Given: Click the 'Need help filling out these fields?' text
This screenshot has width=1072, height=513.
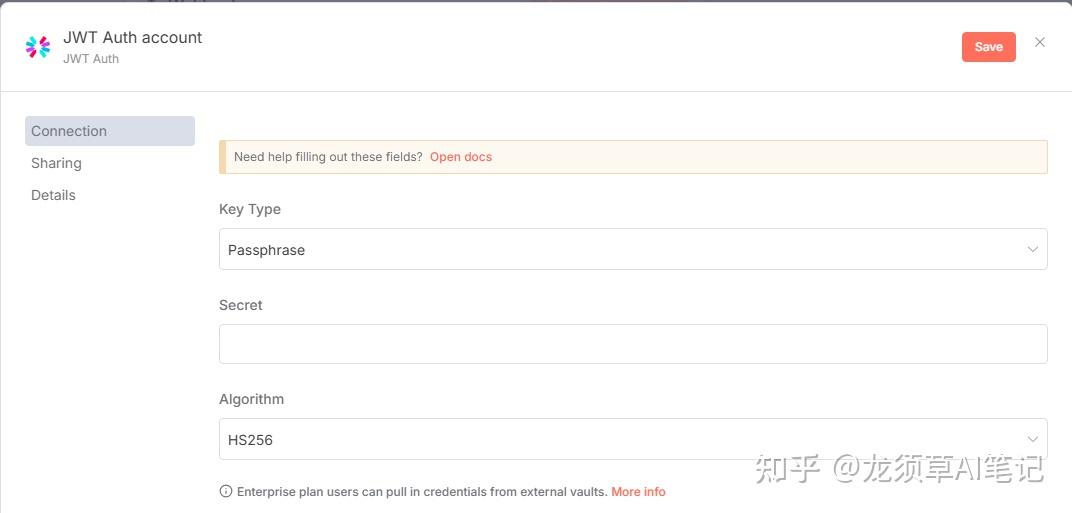Looking at the screenshot, I should (328, 157).
